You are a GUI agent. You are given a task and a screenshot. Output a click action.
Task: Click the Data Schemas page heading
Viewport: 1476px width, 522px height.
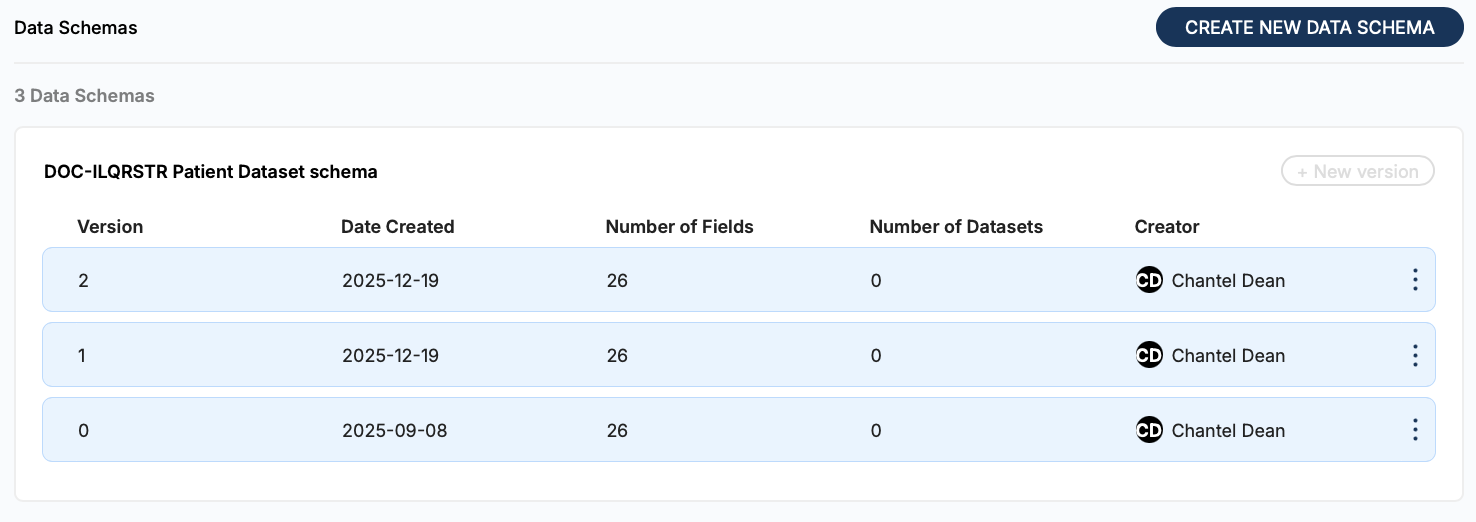(76, 28)
